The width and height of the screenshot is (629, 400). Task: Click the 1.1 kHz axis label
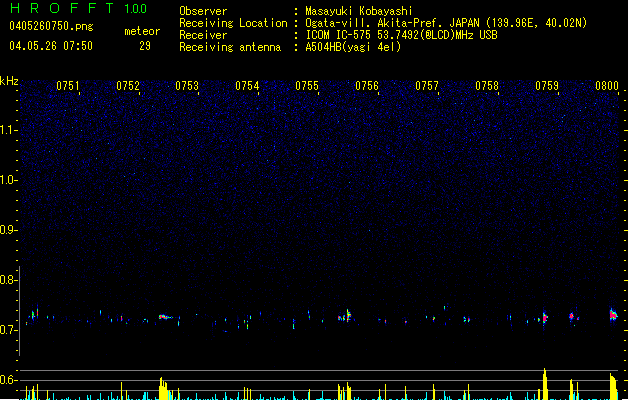9,130
